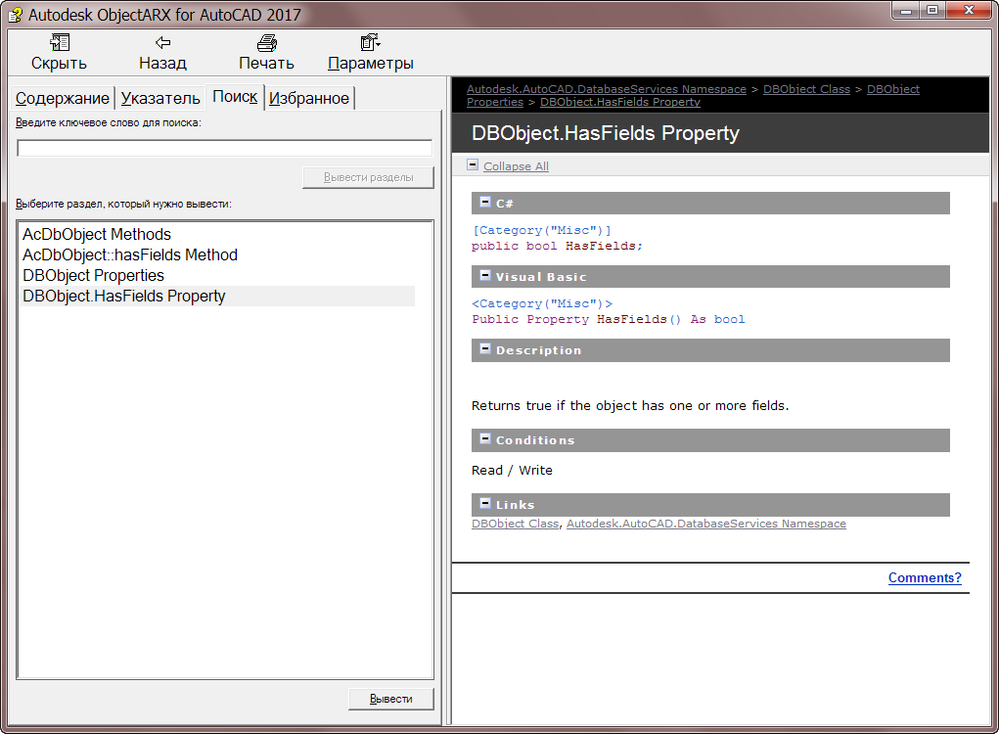
Task: Switch to the Указатель tab
Action: click(x=161, y=98)
